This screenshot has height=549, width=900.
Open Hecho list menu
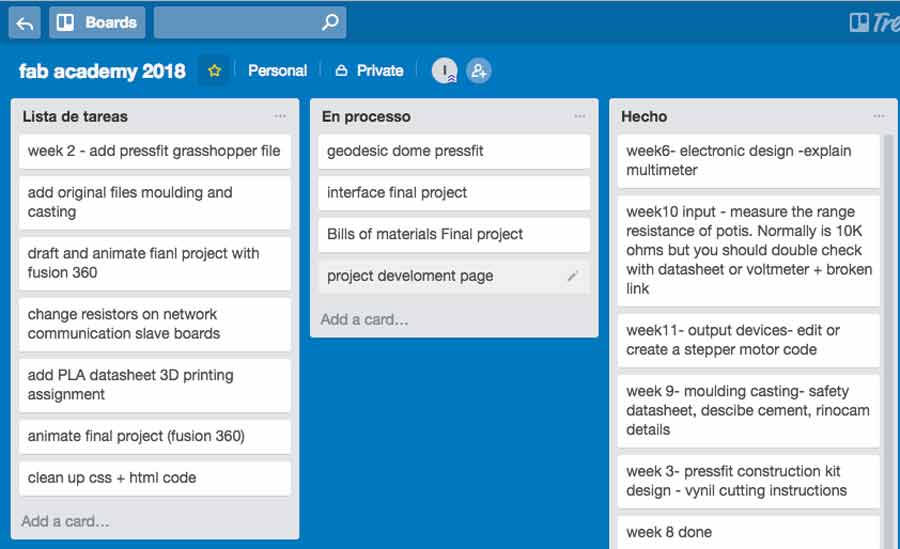(x=878, y=116)
